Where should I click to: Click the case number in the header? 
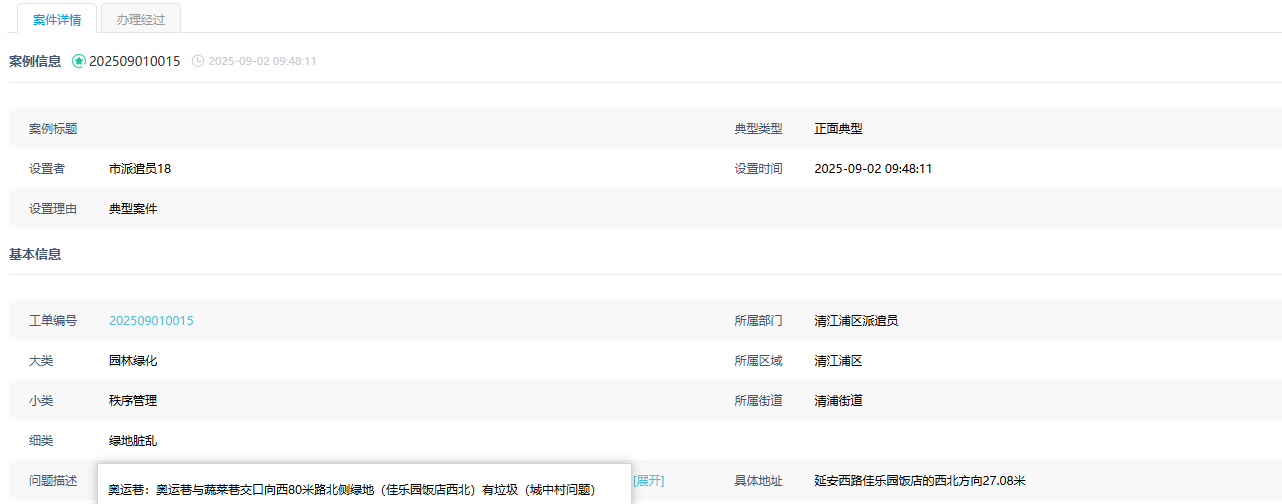tap(135, 61)
